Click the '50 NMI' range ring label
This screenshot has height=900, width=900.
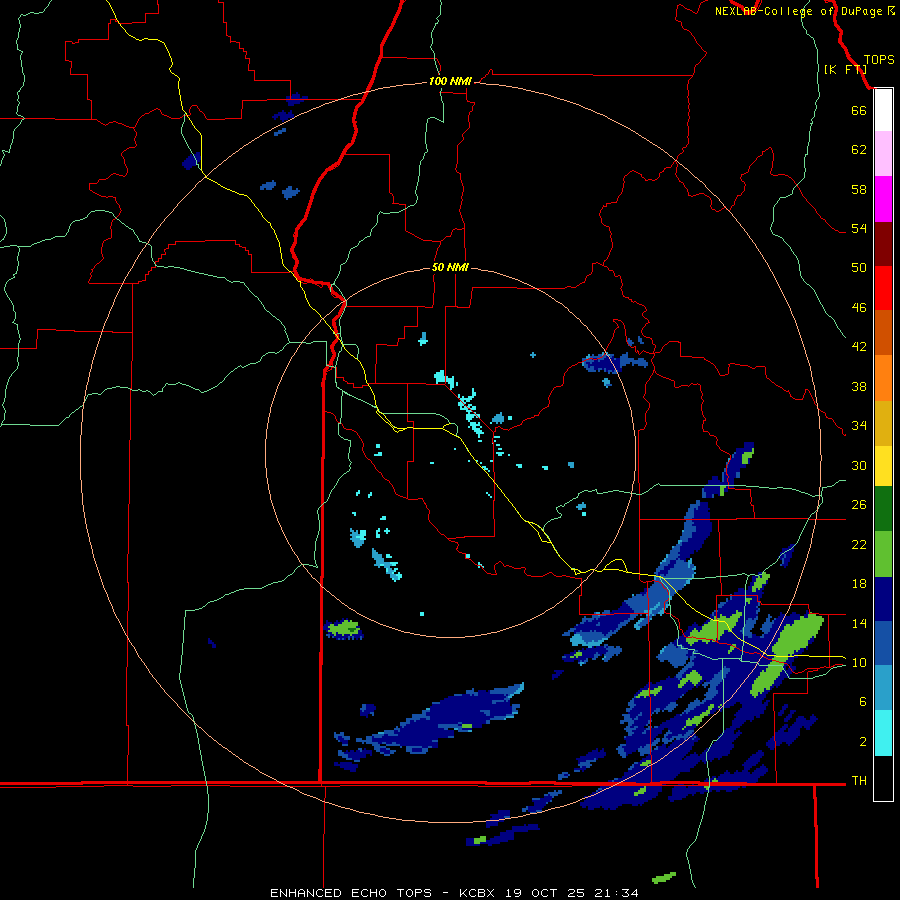pyautogui.click(x=450, y=267)
